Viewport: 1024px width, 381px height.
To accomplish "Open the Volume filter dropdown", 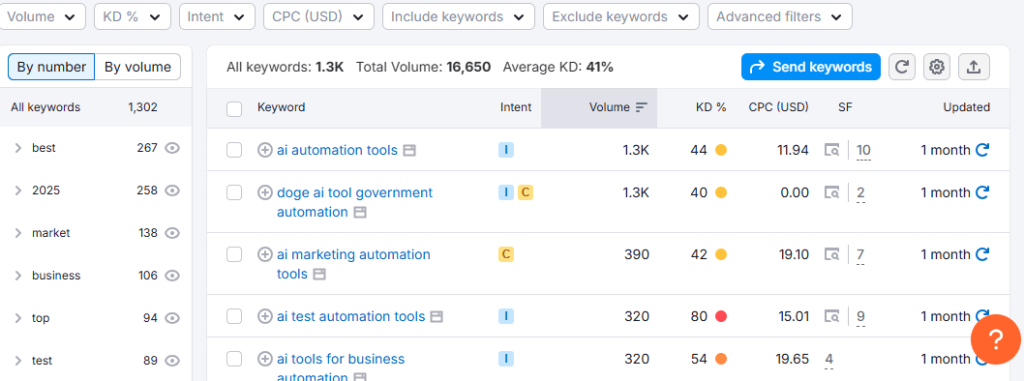I will (x=42, y=17).
